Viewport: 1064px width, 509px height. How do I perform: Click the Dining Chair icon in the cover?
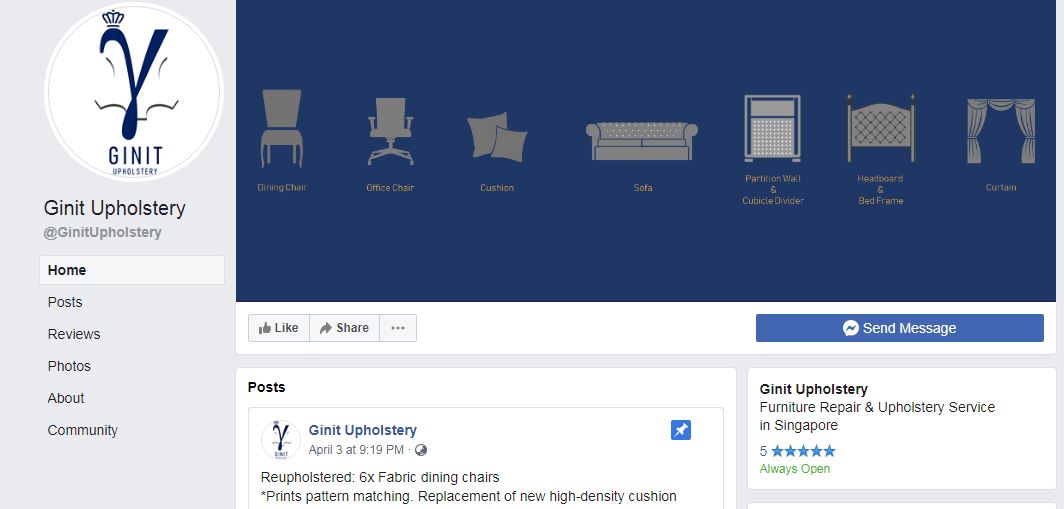point(282,128)
